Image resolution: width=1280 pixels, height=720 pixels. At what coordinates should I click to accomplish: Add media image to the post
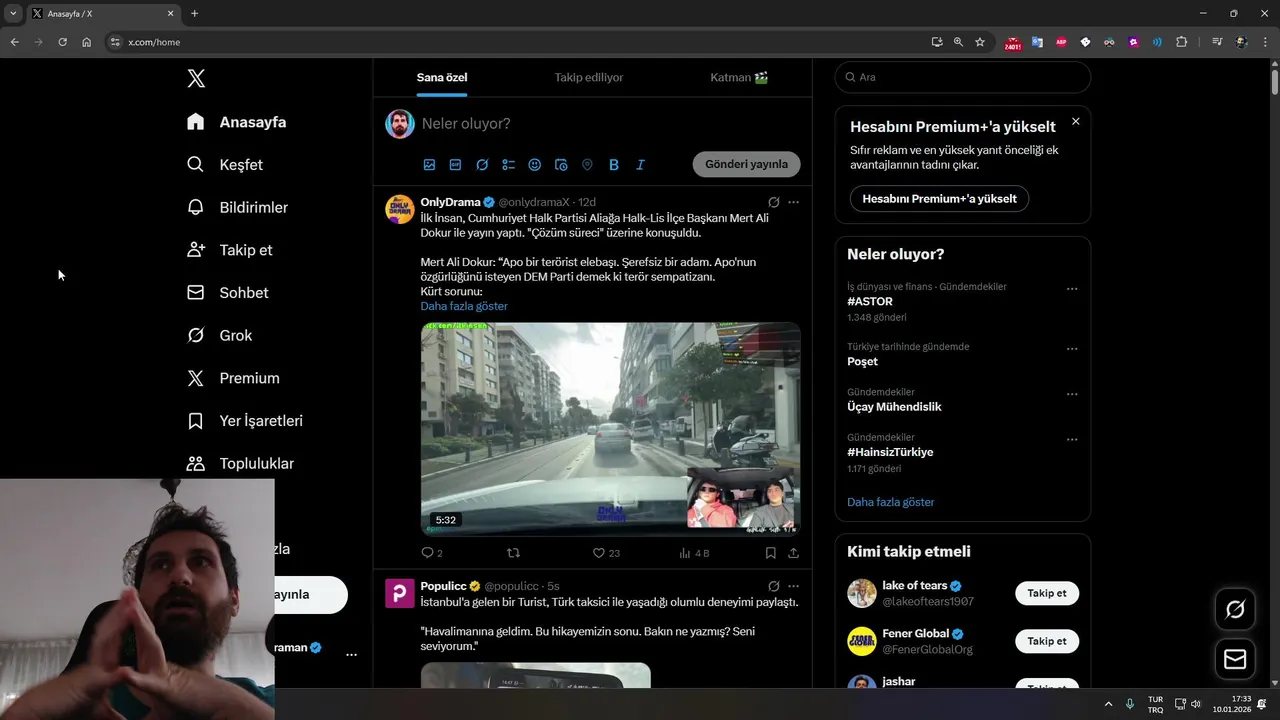[x=429, y=165]
